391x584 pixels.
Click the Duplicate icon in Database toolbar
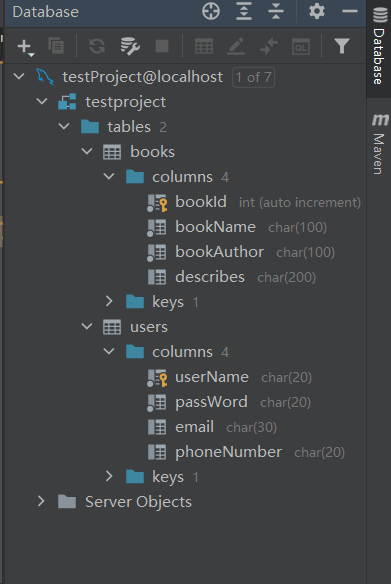pyautogui.click(x=56, y=46)
